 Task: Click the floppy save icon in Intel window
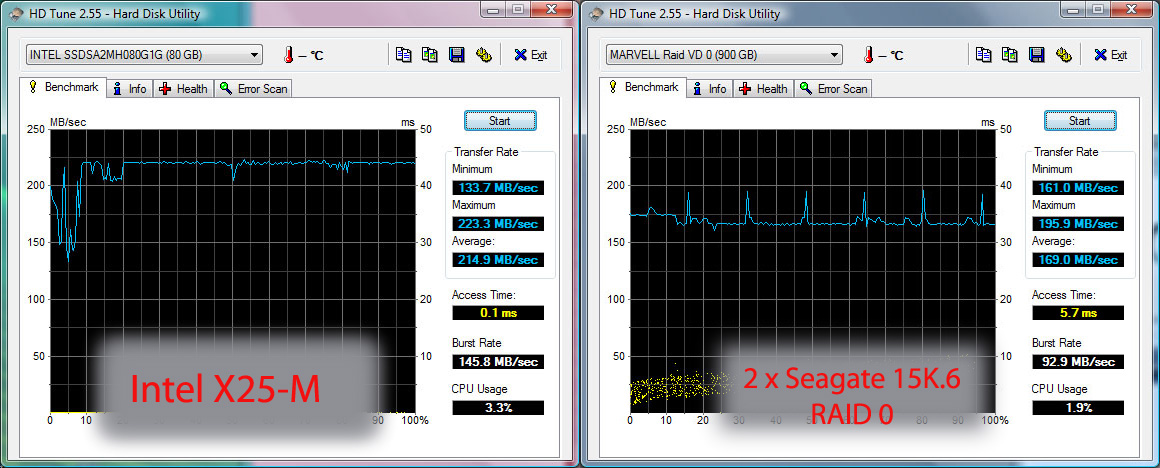pyautogui.click(x=456, y=55)
